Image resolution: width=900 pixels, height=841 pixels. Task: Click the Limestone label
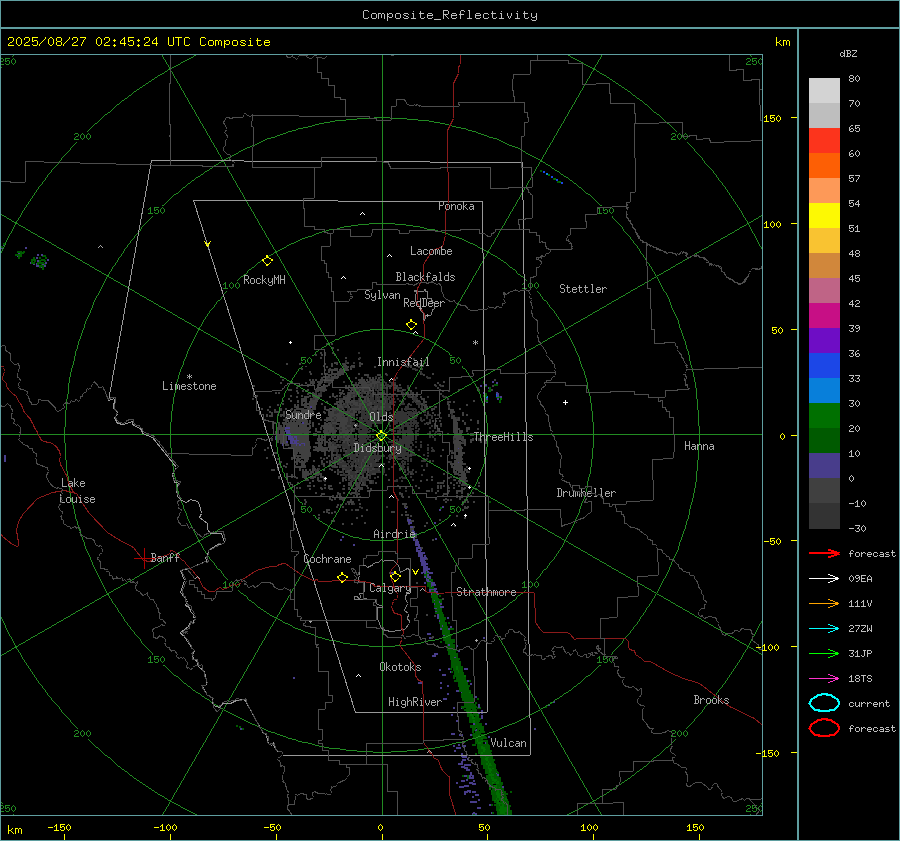coord(189,386)
